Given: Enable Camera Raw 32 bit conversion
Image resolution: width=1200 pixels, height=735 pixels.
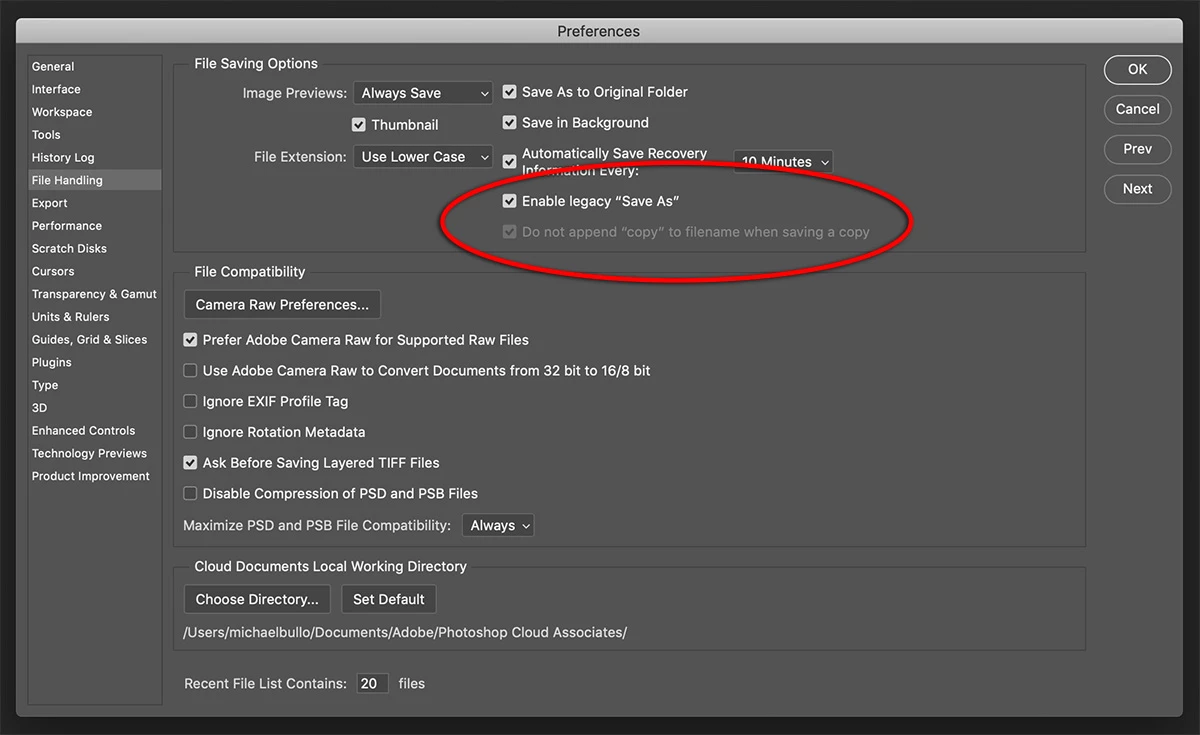Looking at the screenshot, I should click(x=190, y=371).
